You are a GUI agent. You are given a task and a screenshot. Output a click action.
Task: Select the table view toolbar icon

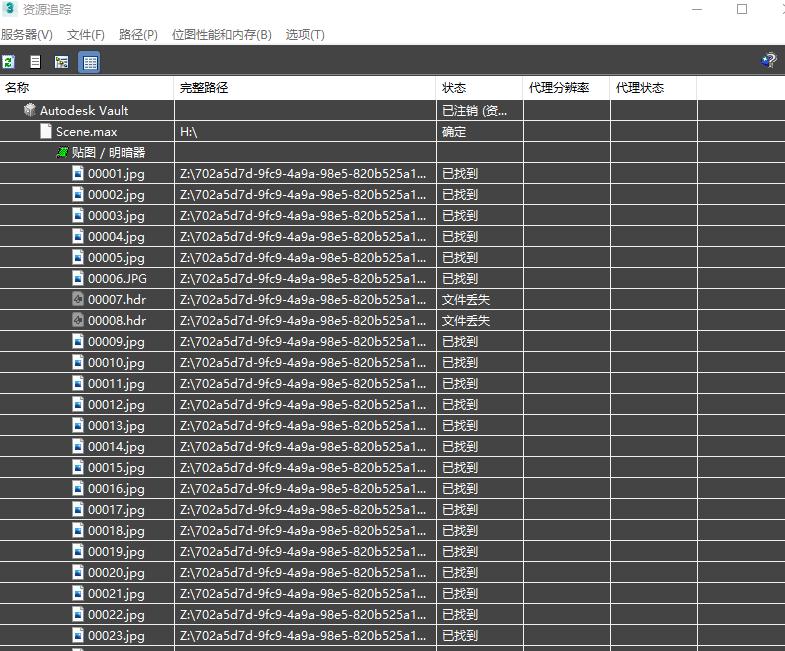[x=89, y=62]
